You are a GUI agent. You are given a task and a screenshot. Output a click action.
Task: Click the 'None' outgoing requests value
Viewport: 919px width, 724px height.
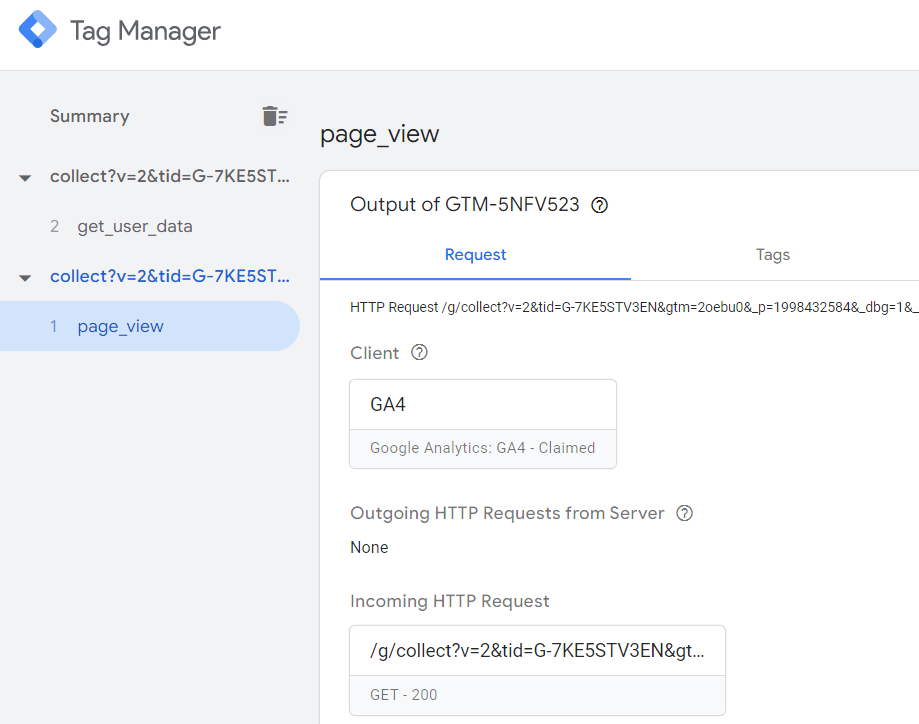click(x=369, y=547)
